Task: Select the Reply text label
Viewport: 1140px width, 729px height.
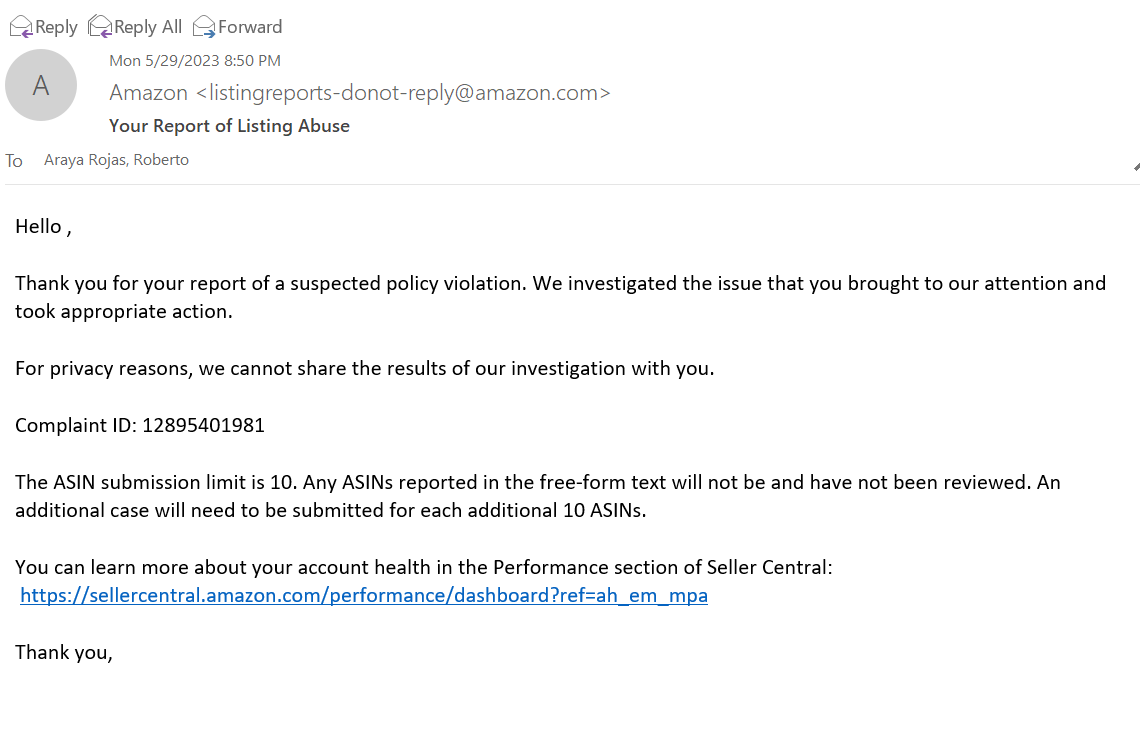Action: [56, 27]
